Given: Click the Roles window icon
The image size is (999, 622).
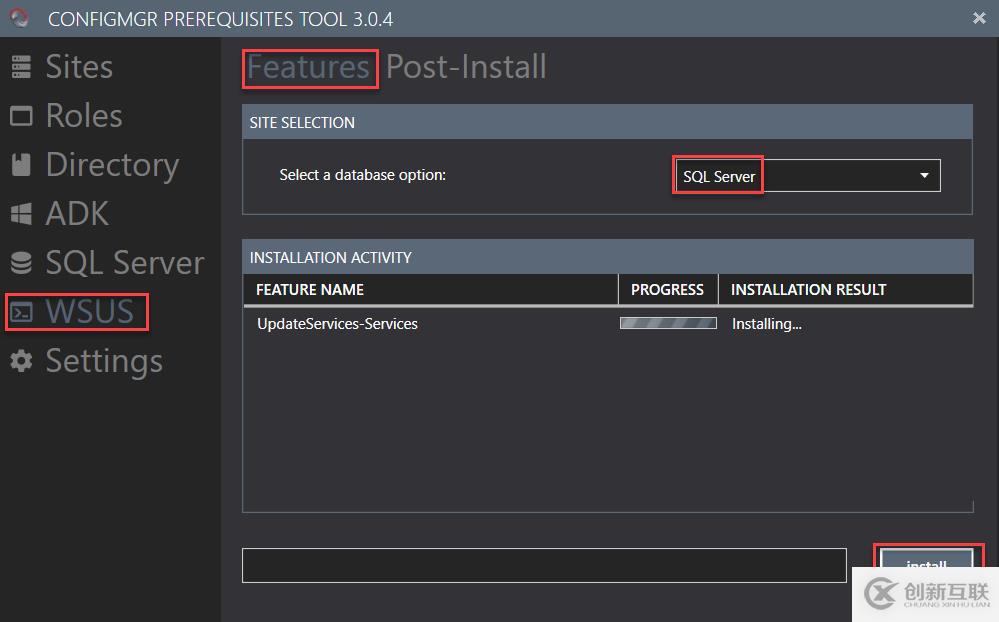Looking at the screenshot, I should (21, 116).
